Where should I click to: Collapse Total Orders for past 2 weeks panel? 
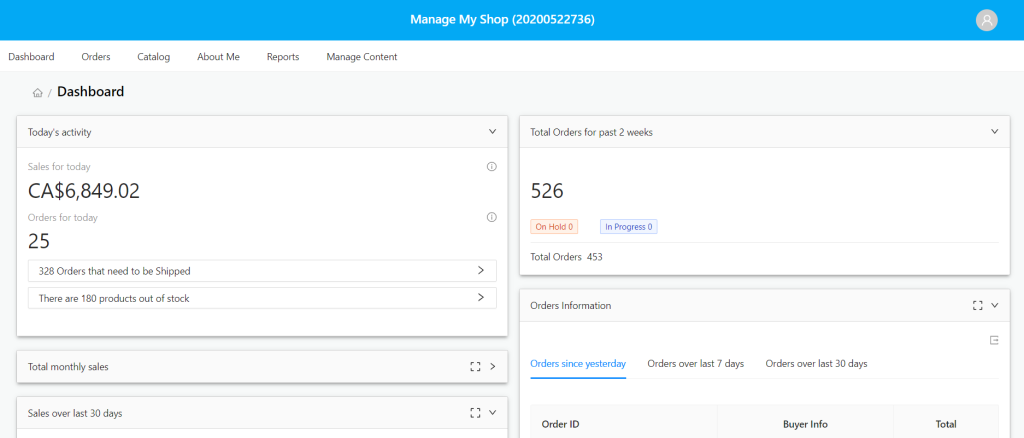pos(995,131)
